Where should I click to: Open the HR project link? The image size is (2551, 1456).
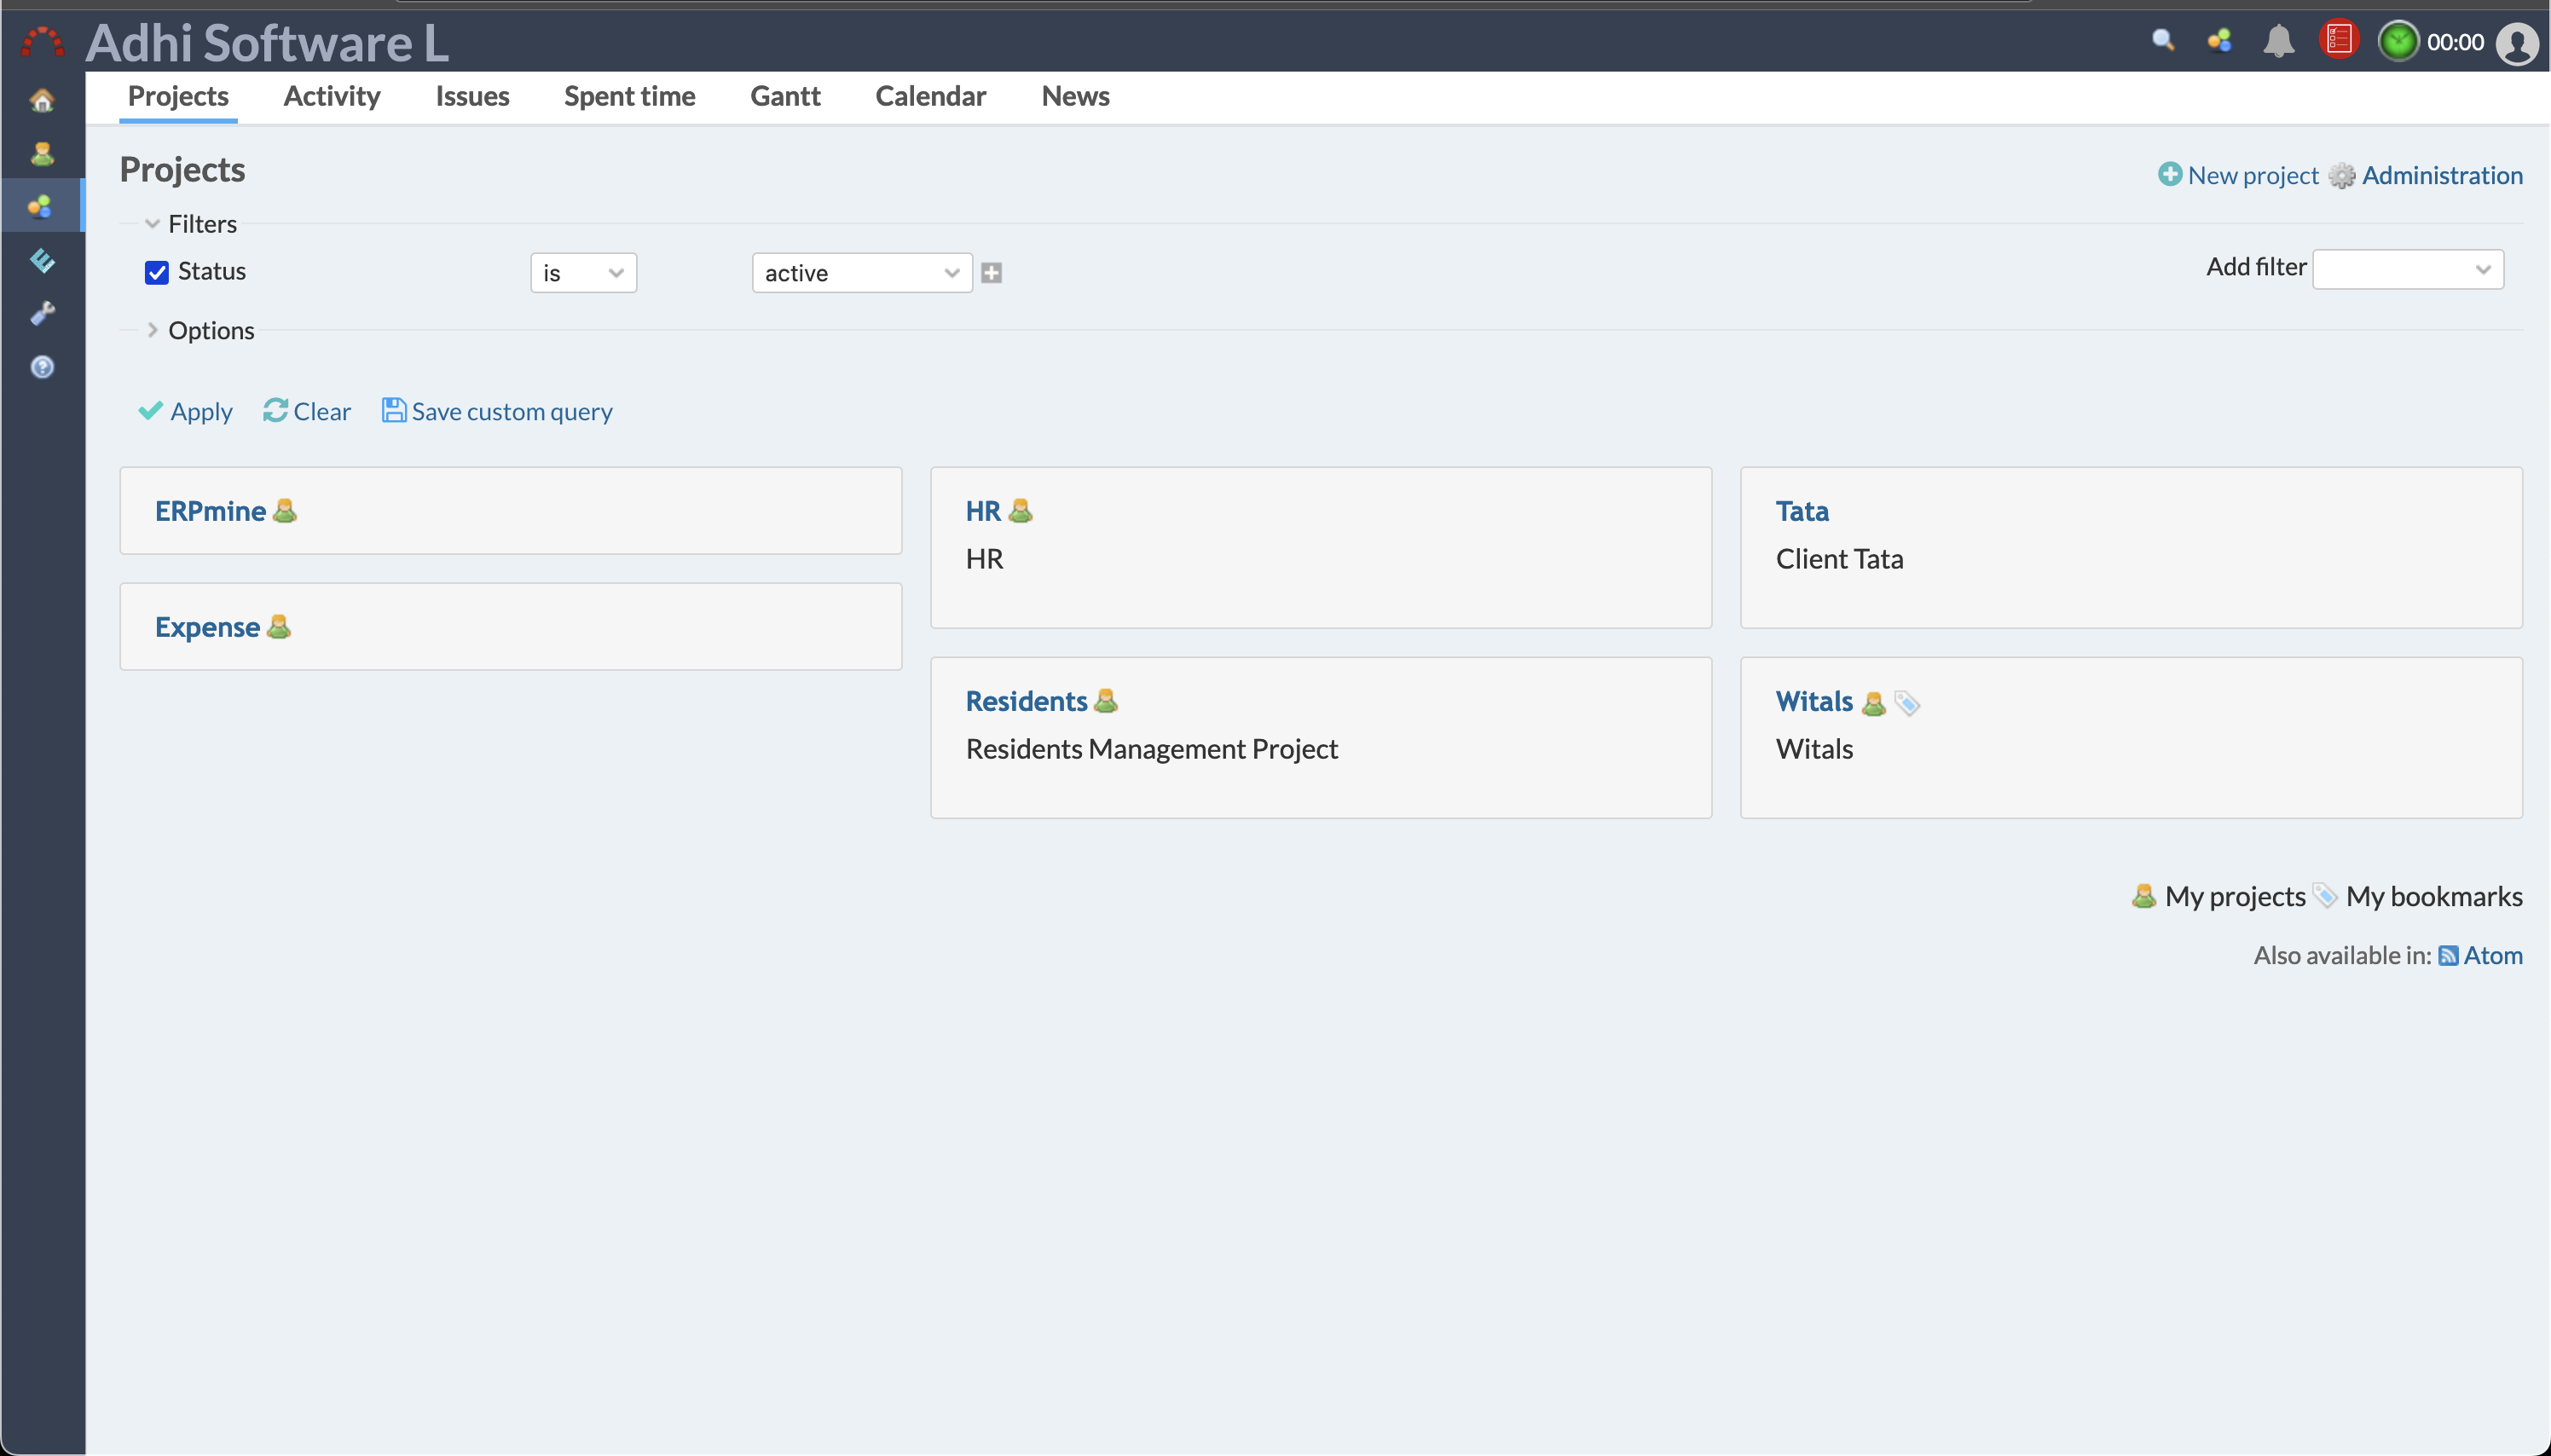(983, 511)
